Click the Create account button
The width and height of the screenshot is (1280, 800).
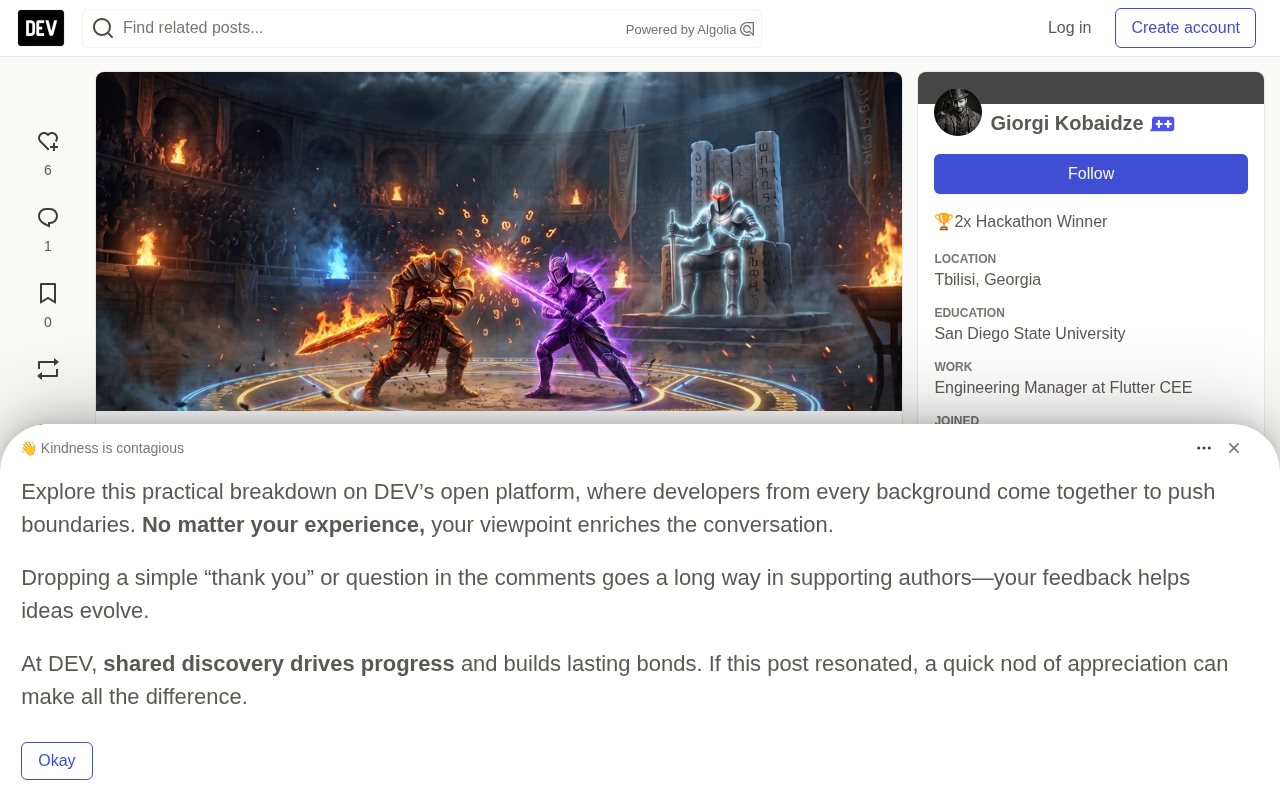coord(1185,28)
